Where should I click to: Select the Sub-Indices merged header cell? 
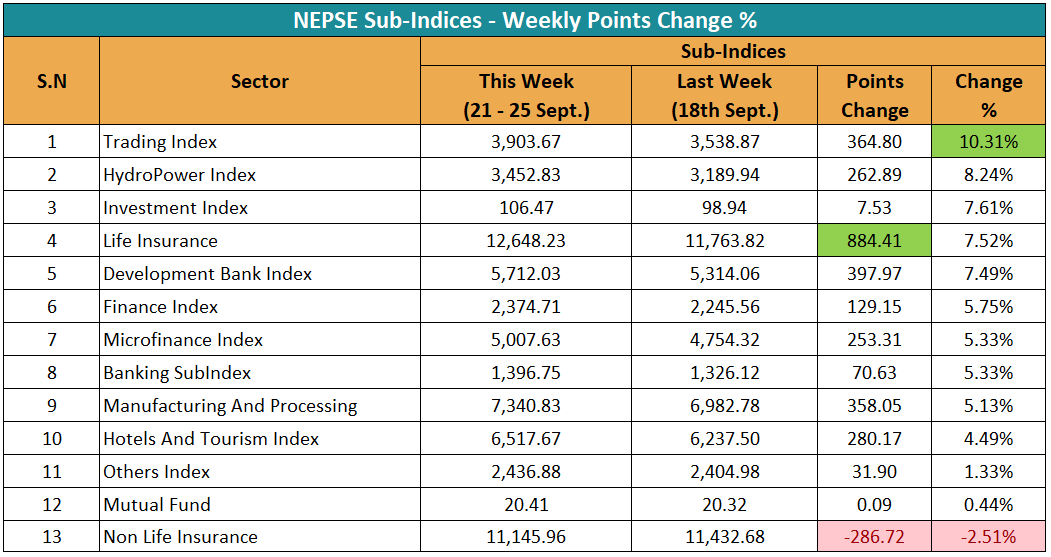tap(733, 51)
